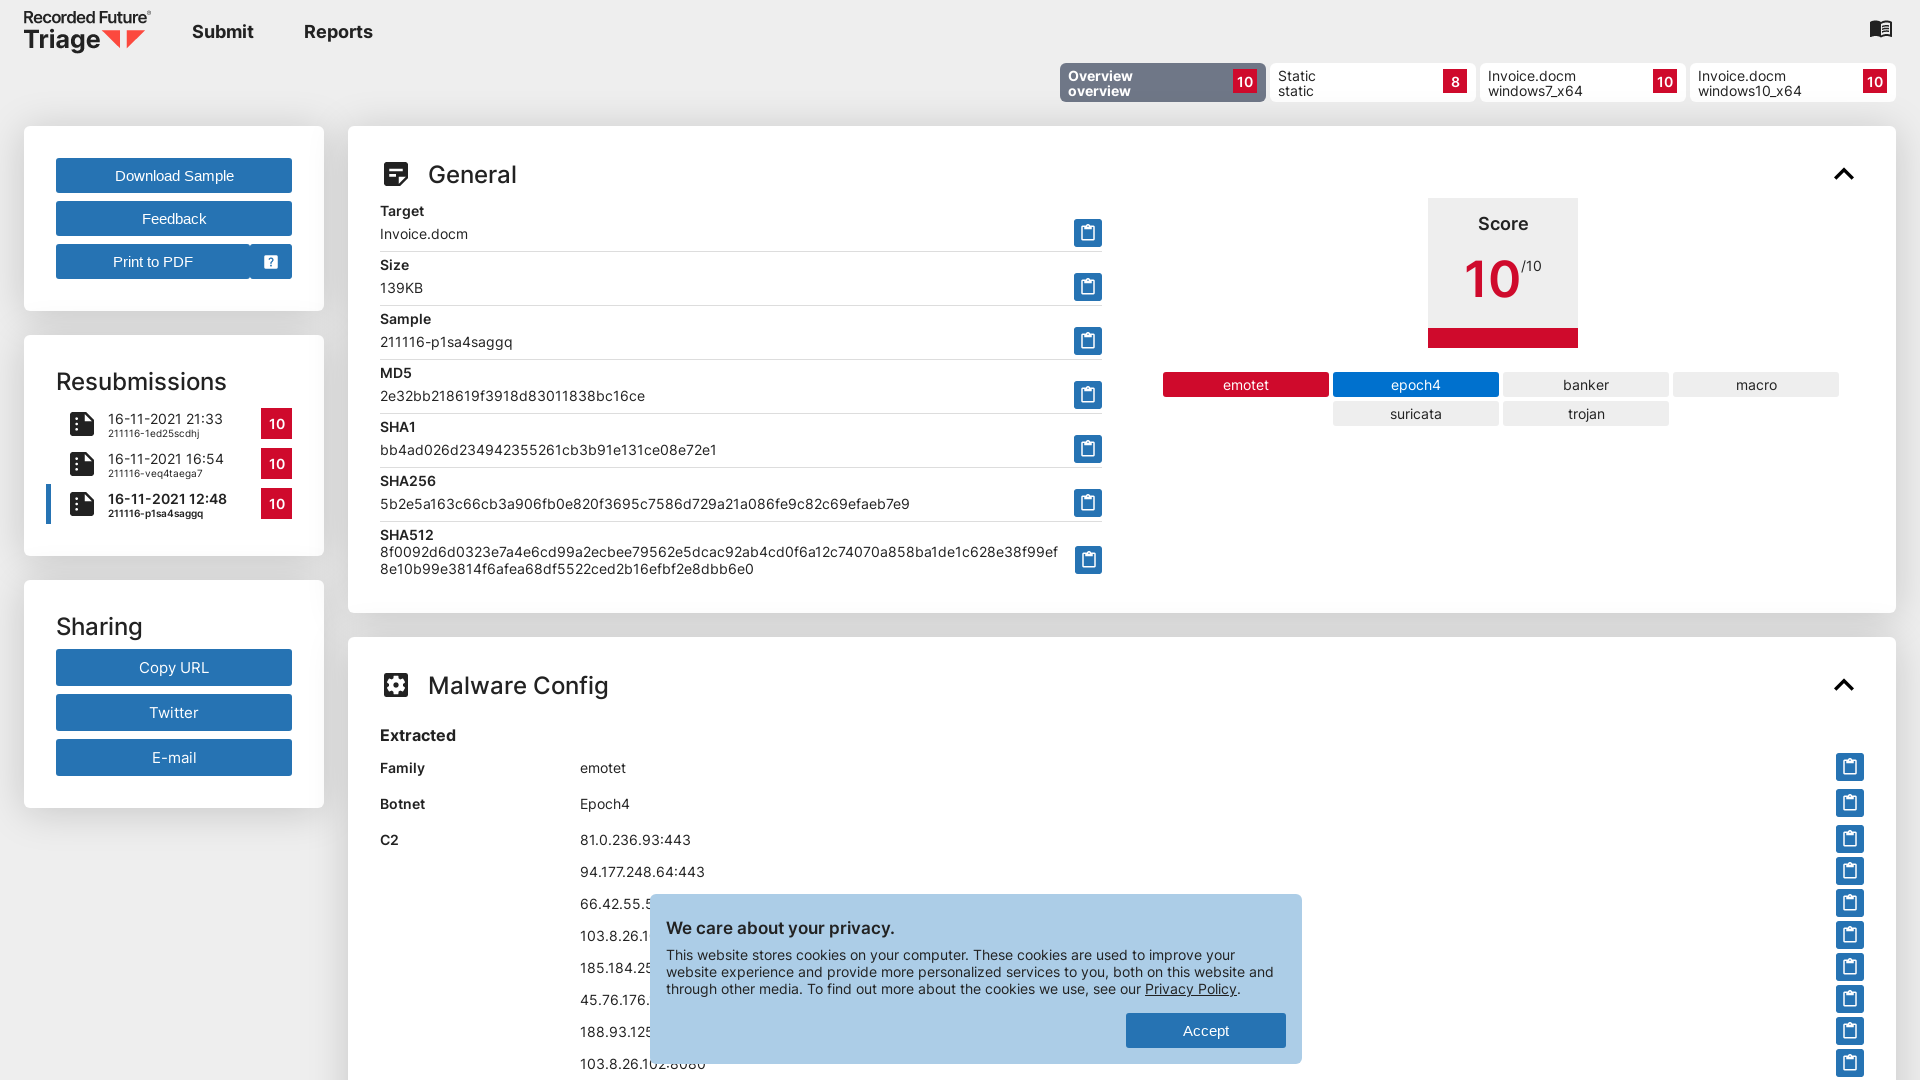Copy the SHA1 hash value
The image size is (1920, 1080).
[x=1088, y=449]
